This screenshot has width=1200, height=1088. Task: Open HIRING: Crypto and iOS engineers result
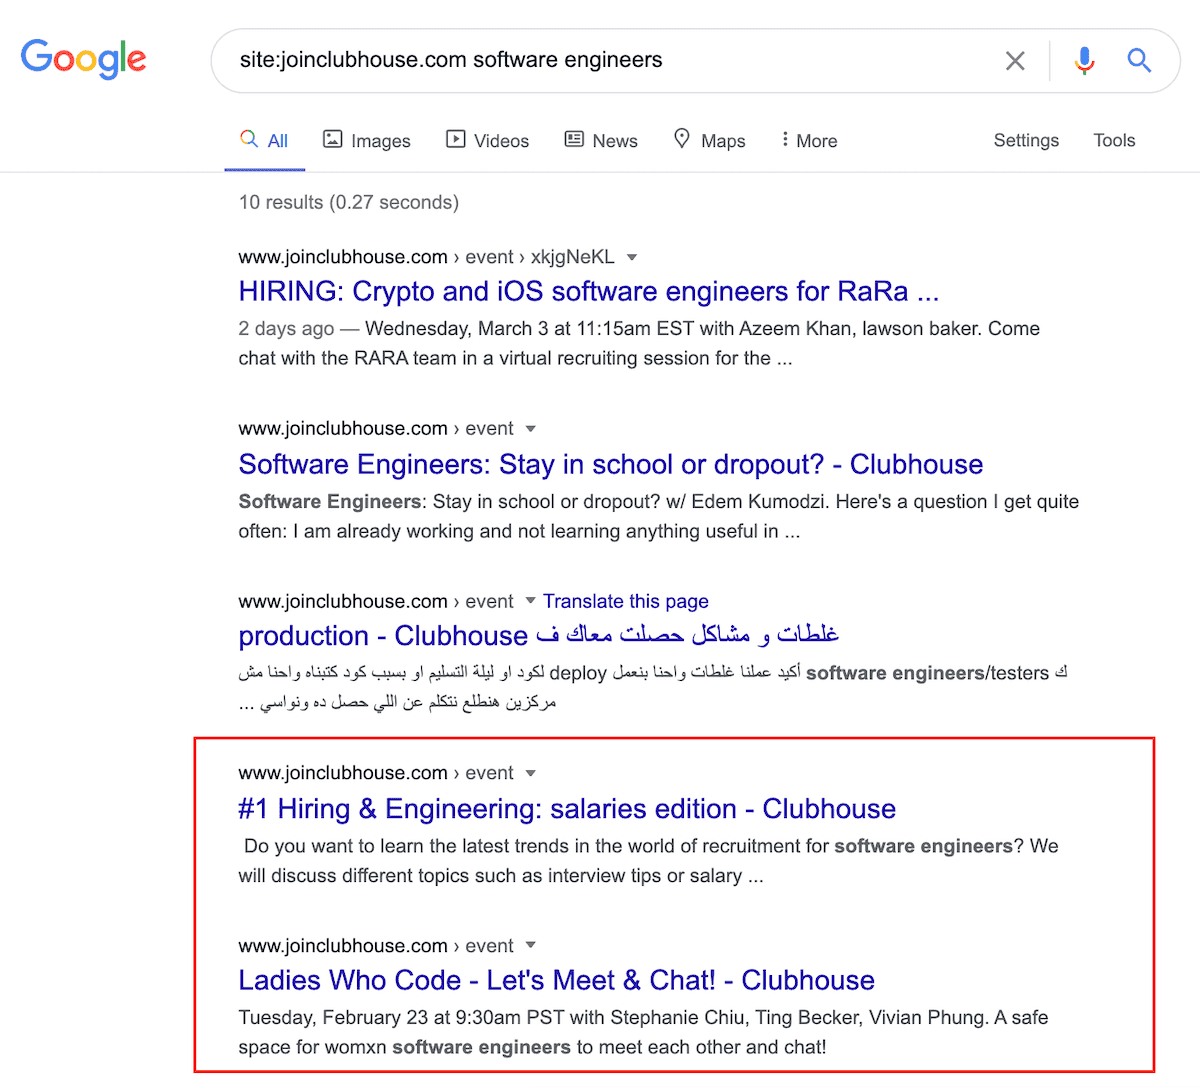coord(588,291)
